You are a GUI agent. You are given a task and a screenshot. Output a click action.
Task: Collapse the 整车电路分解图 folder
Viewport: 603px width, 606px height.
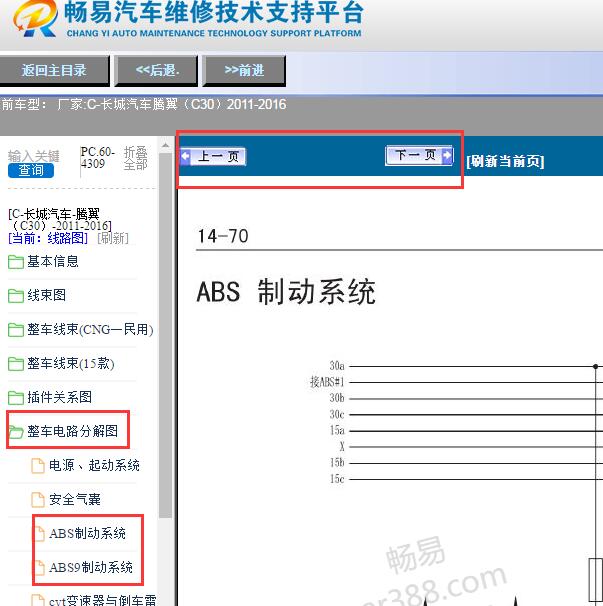point(72,431)
